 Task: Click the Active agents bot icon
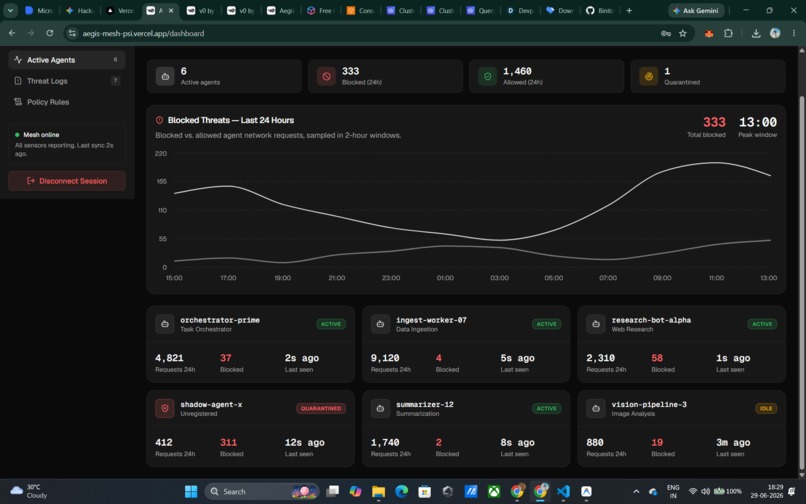pos(165,76)
